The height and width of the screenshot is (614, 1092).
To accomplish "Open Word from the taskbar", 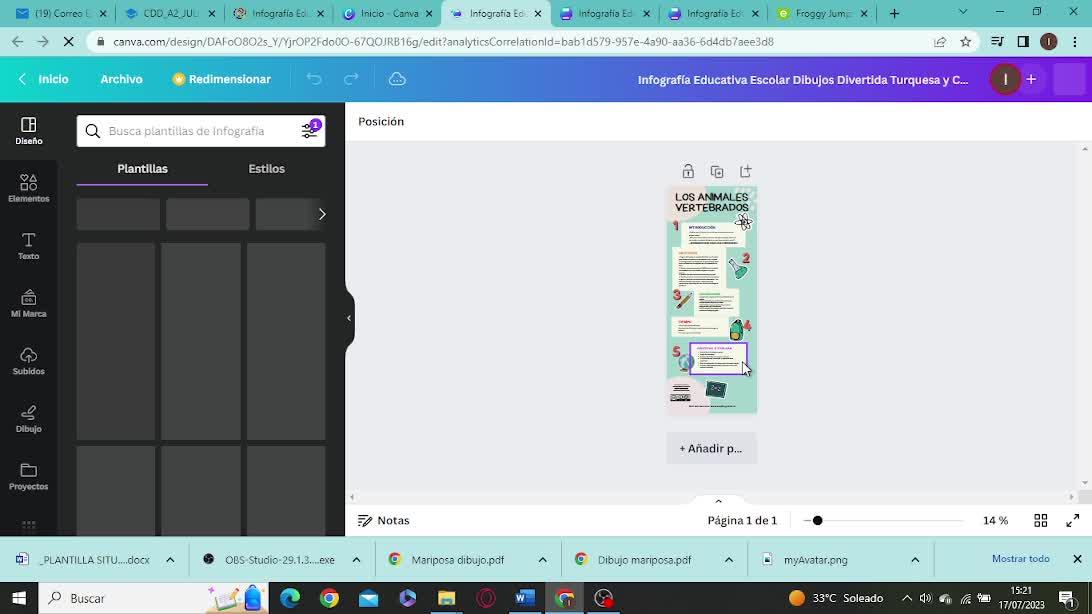I will click(x=524, y=598).
